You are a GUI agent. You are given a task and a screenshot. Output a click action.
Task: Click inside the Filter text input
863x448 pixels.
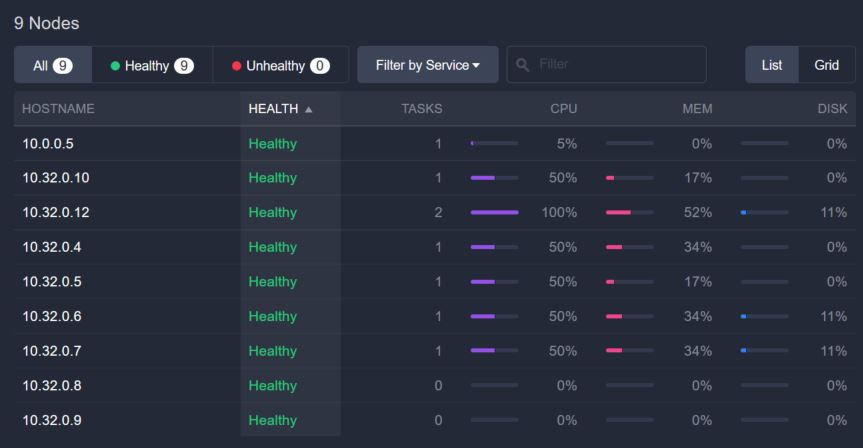coord(615,65)
